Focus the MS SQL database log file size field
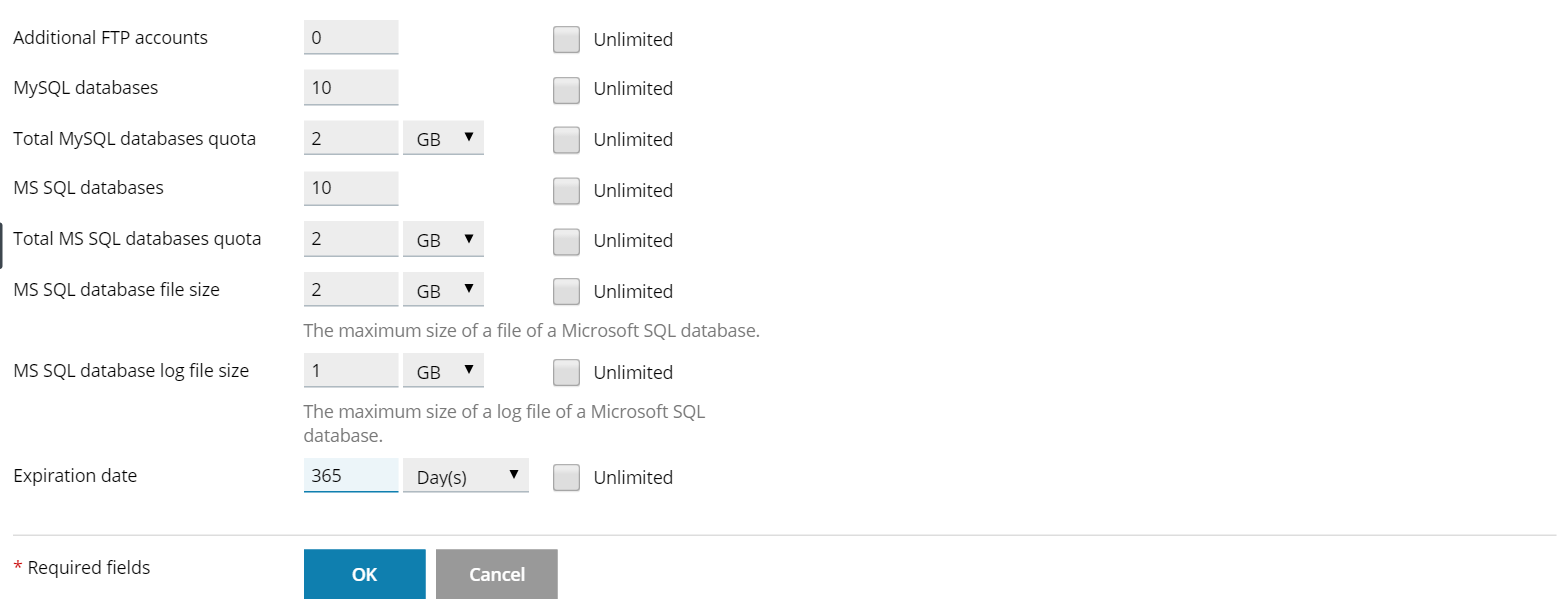1562x615 pixels. [350, 371]
